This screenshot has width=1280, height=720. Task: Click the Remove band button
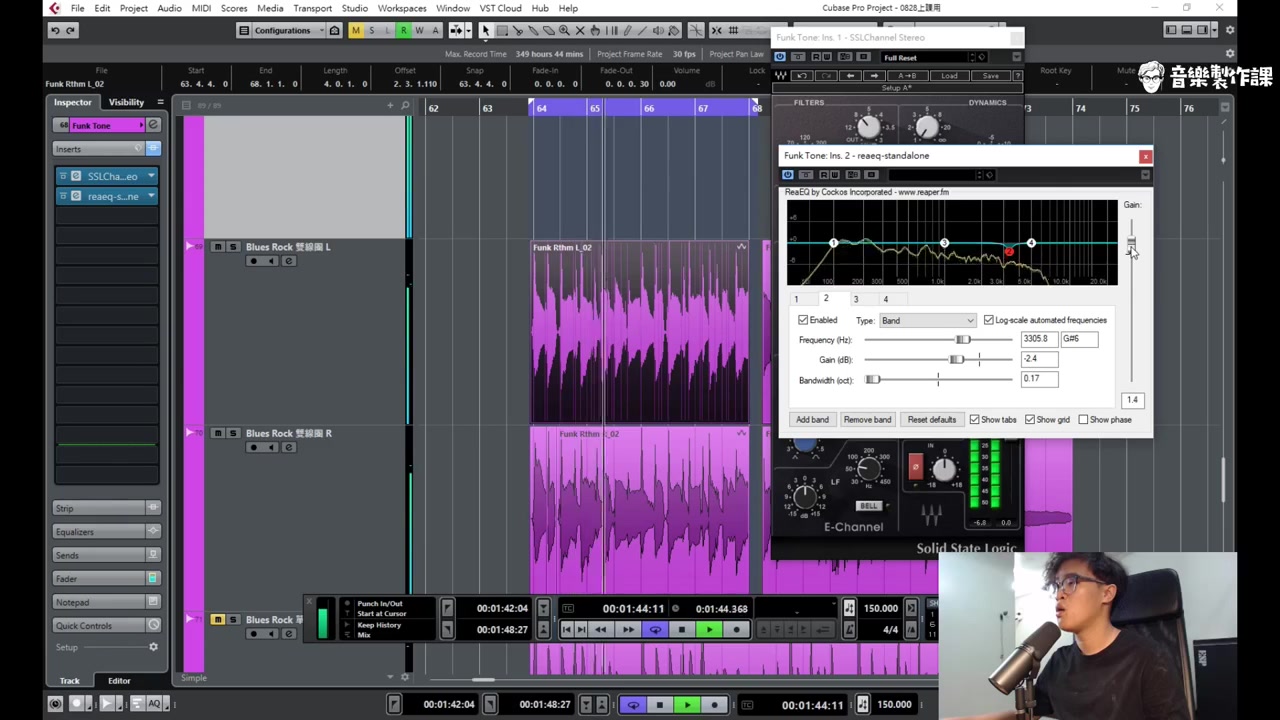[867, 420]
